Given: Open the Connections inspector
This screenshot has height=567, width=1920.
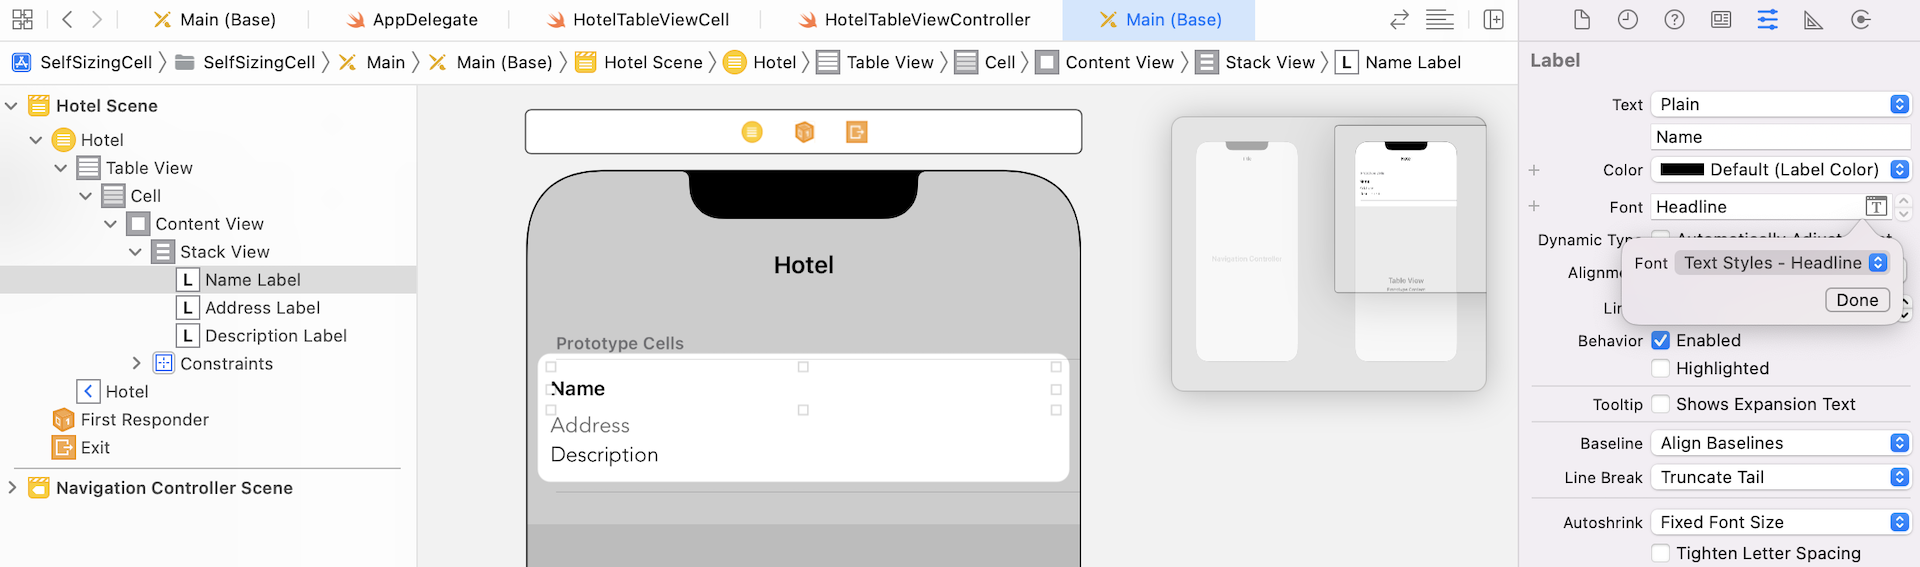Looking at the screenshot, I should point(1860,20).
